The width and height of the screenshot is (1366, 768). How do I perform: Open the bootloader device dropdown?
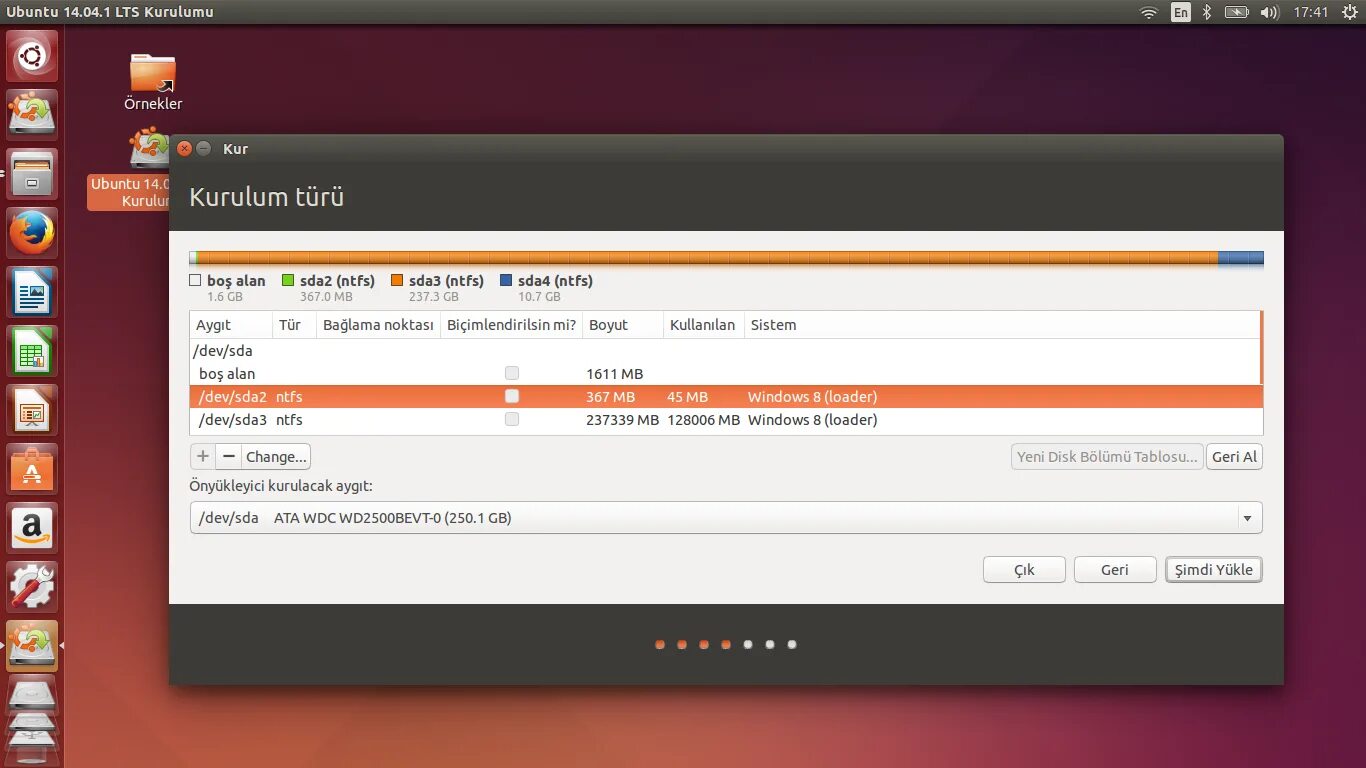point(726,518)
